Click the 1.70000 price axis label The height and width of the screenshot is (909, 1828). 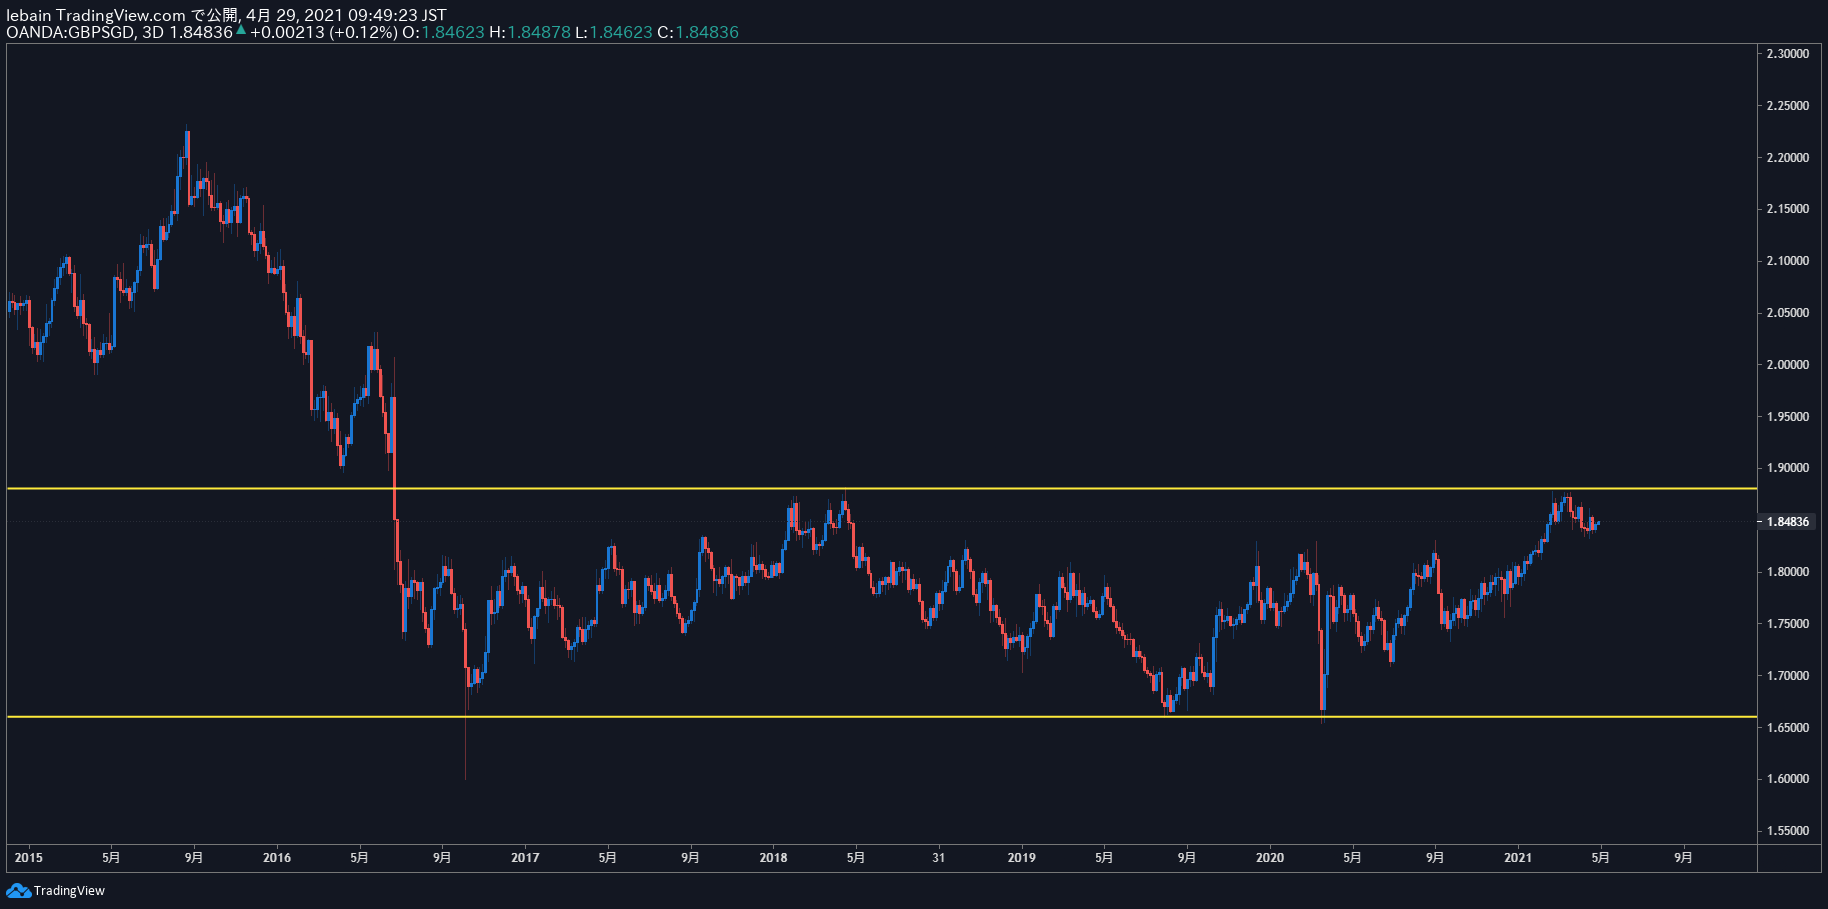[1787, 676]
